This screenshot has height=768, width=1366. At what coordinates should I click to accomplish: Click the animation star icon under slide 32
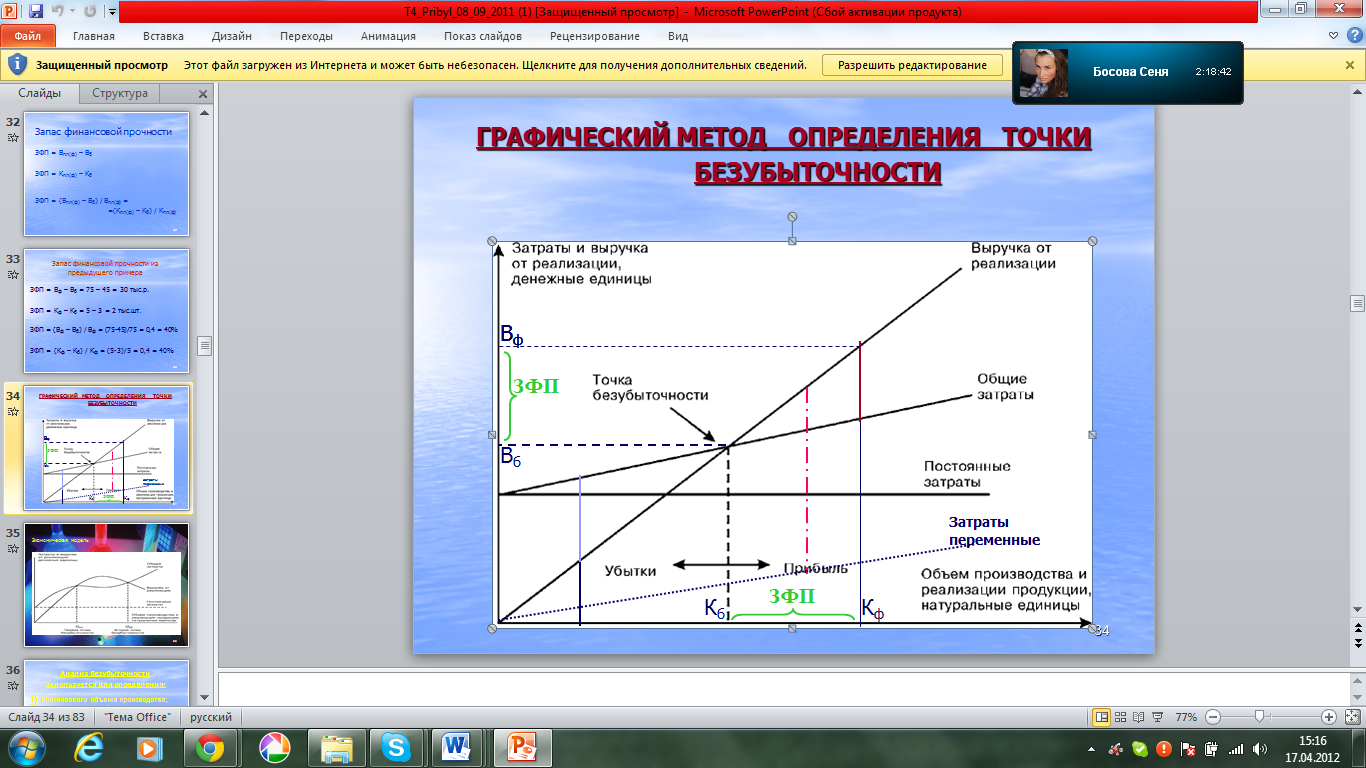click(x=13, y=138)
